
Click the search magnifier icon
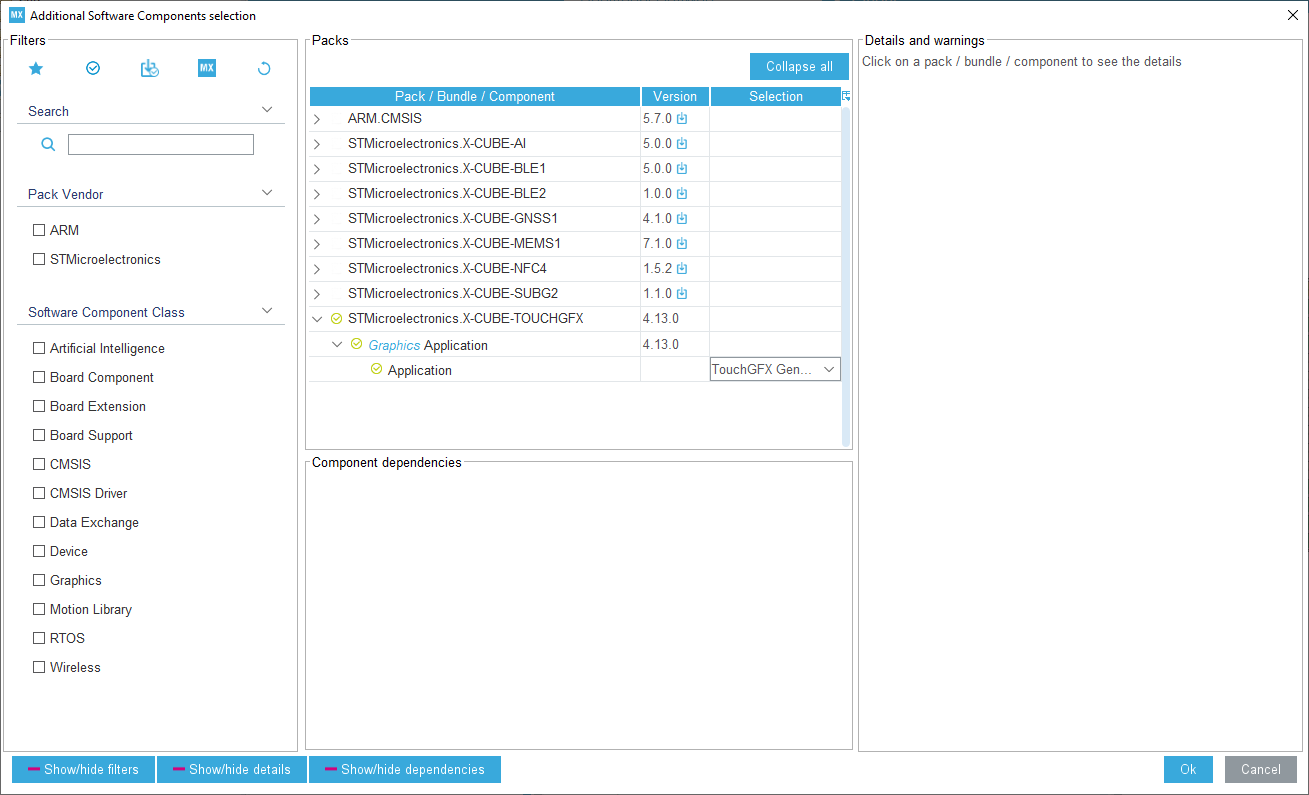pyautogui.click(x=48, y=145)
